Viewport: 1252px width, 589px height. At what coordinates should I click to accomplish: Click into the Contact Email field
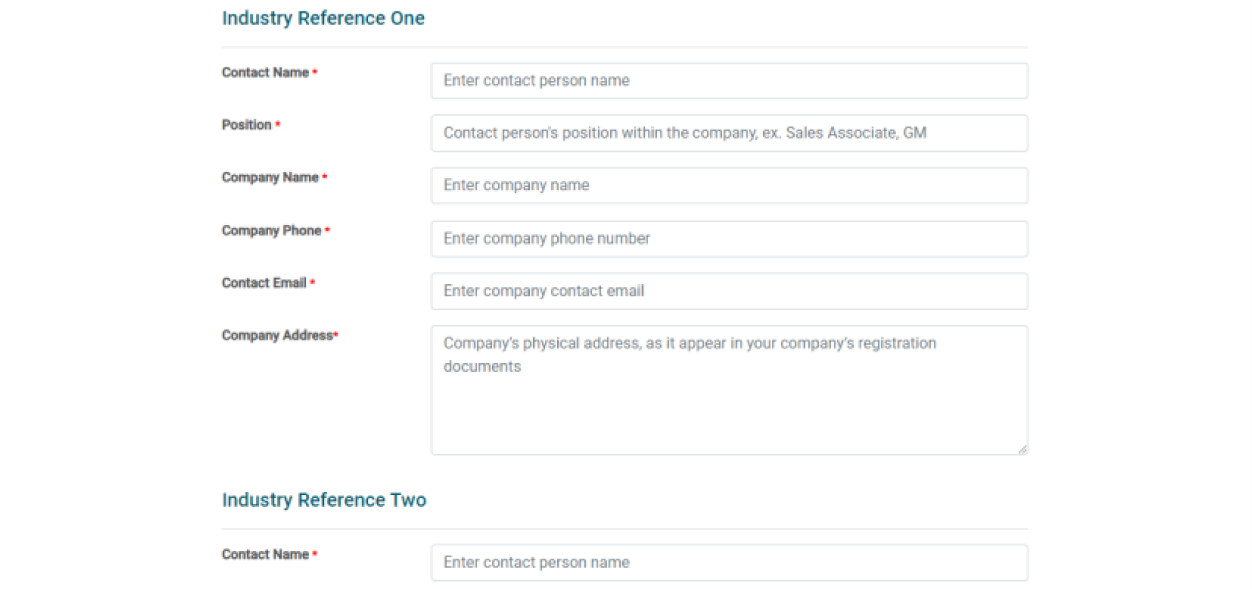[728, 291]
